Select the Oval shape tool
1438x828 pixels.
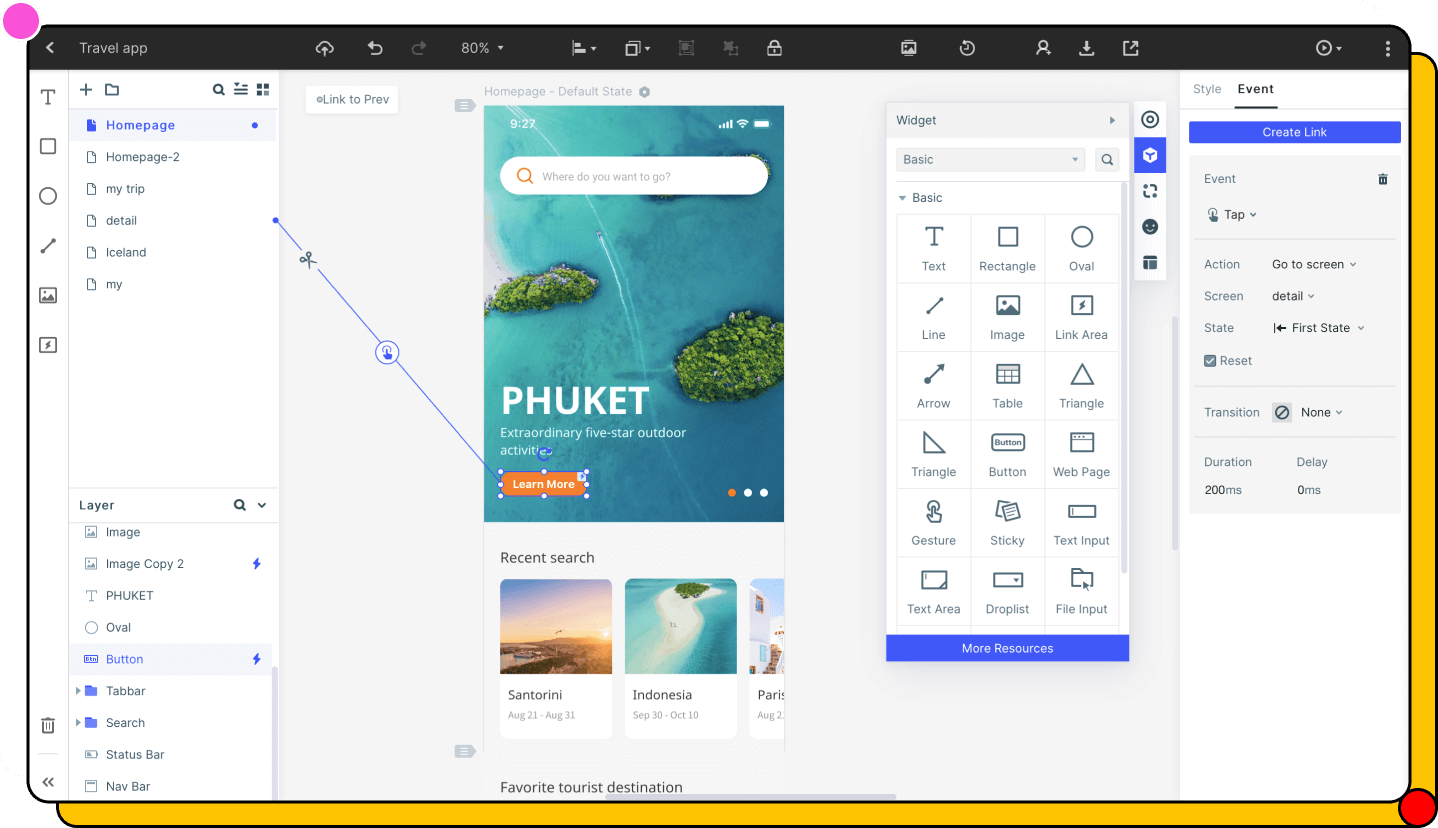click(47, 196)
